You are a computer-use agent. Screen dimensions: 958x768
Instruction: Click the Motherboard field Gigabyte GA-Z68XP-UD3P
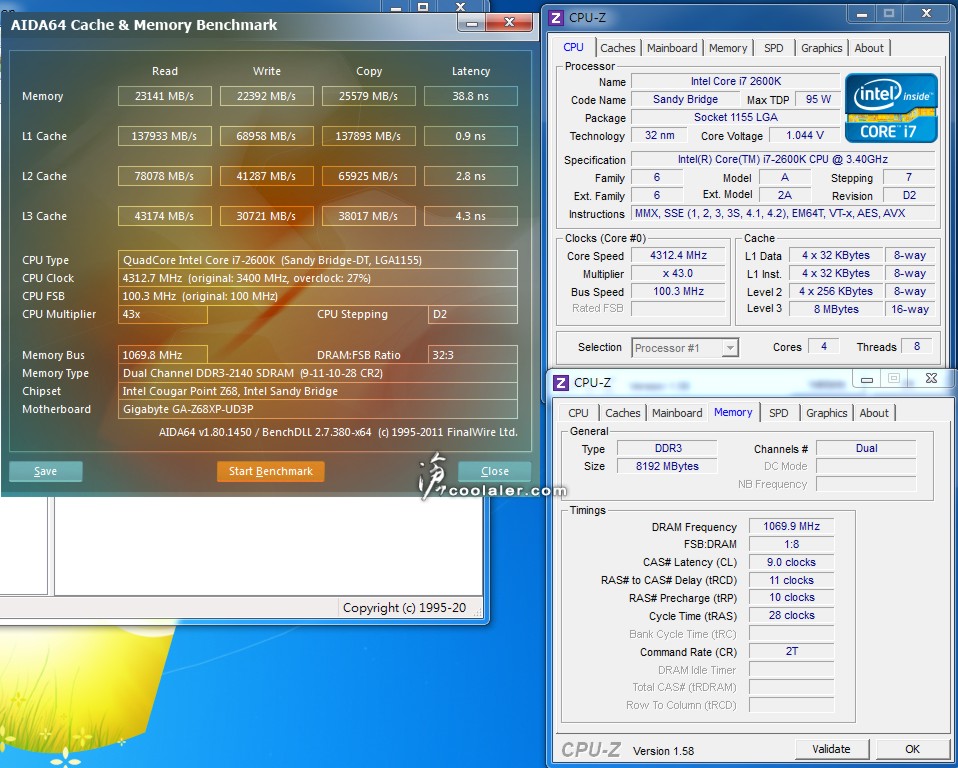[x=318, y=409]
